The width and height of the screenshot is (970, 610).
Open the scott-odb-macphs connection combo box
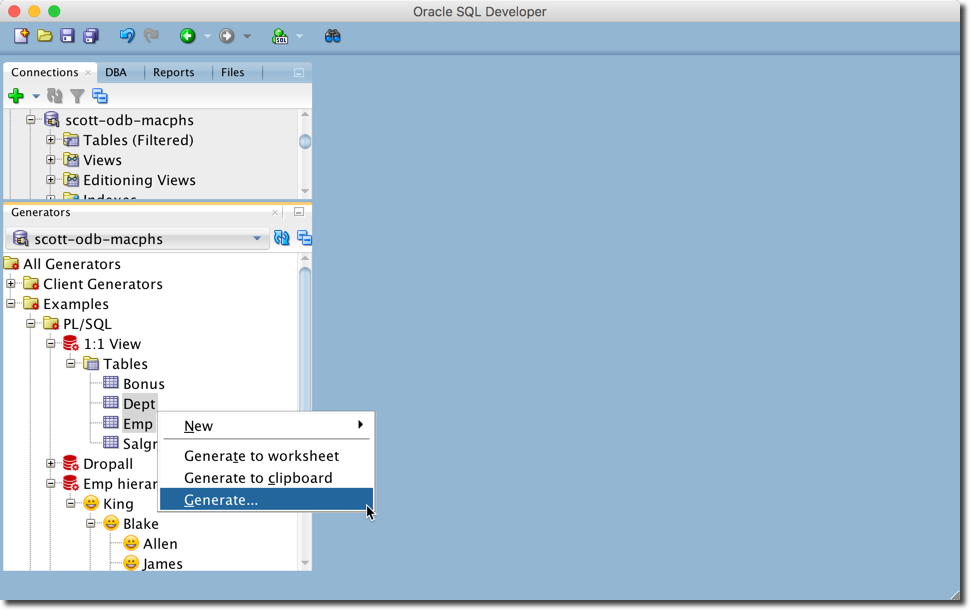138,239
